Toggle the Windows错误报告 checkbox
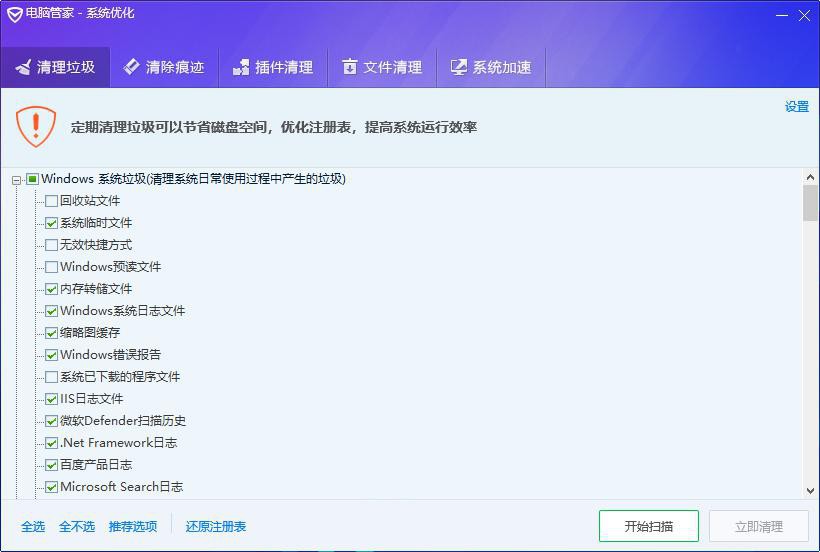This screenshot has height=552, width=820. (x=51, y=355)
